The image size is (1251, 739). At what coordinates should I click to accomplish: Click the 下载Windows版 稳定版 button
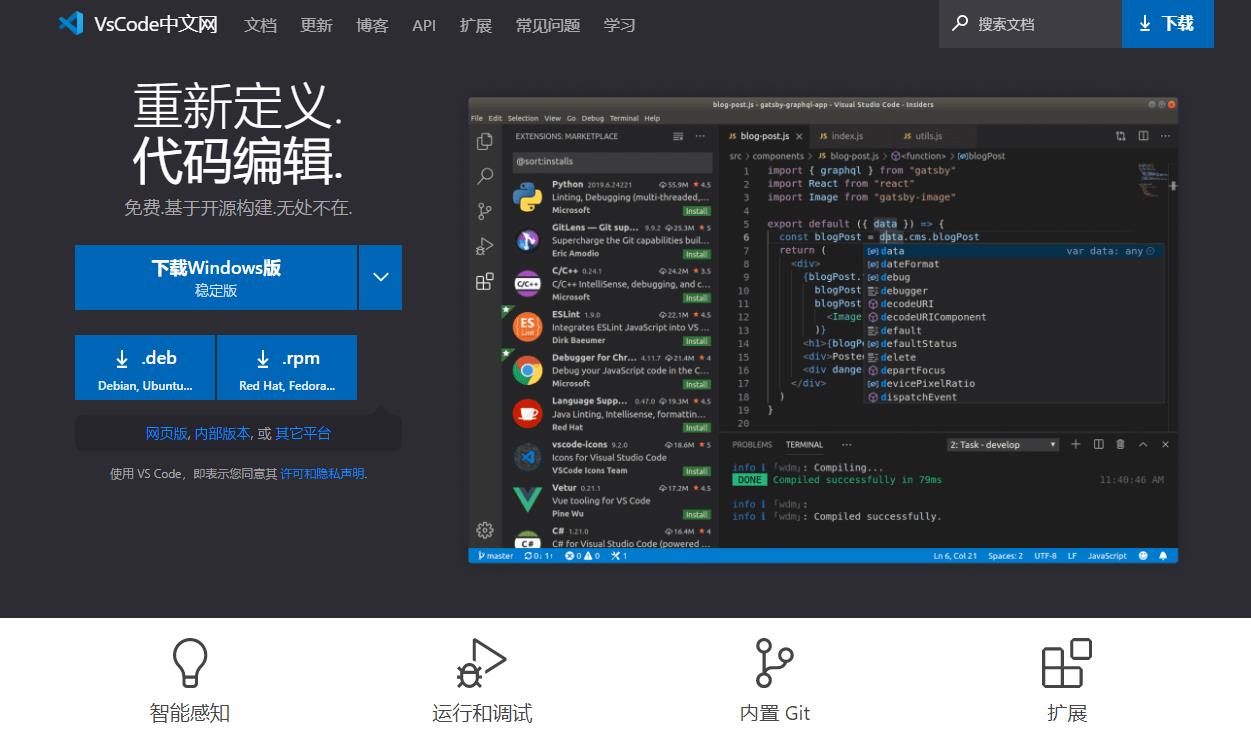(x=216, y=278)
